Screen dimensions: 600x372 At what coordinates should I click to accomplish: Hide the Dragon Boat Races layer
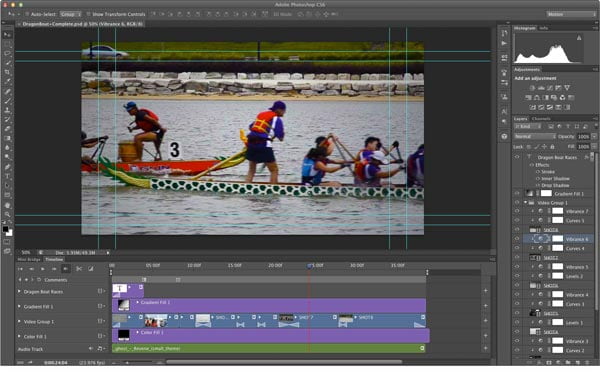tap(517, 157)
